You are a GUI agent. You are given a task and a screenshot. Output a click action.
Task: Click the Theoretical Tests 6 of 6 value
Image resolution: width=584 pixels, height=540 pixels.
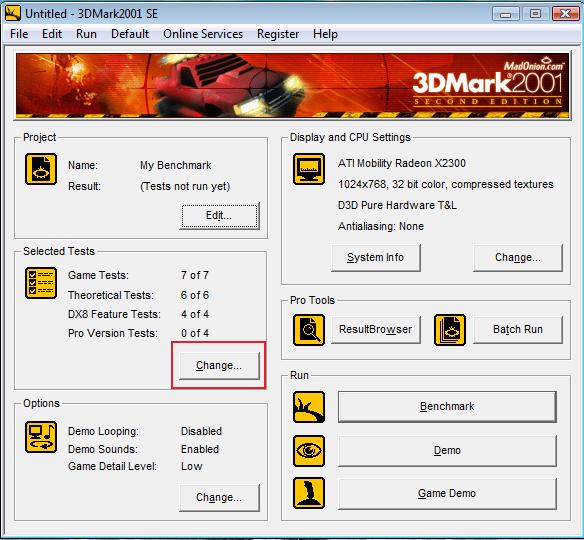[195, 295]
